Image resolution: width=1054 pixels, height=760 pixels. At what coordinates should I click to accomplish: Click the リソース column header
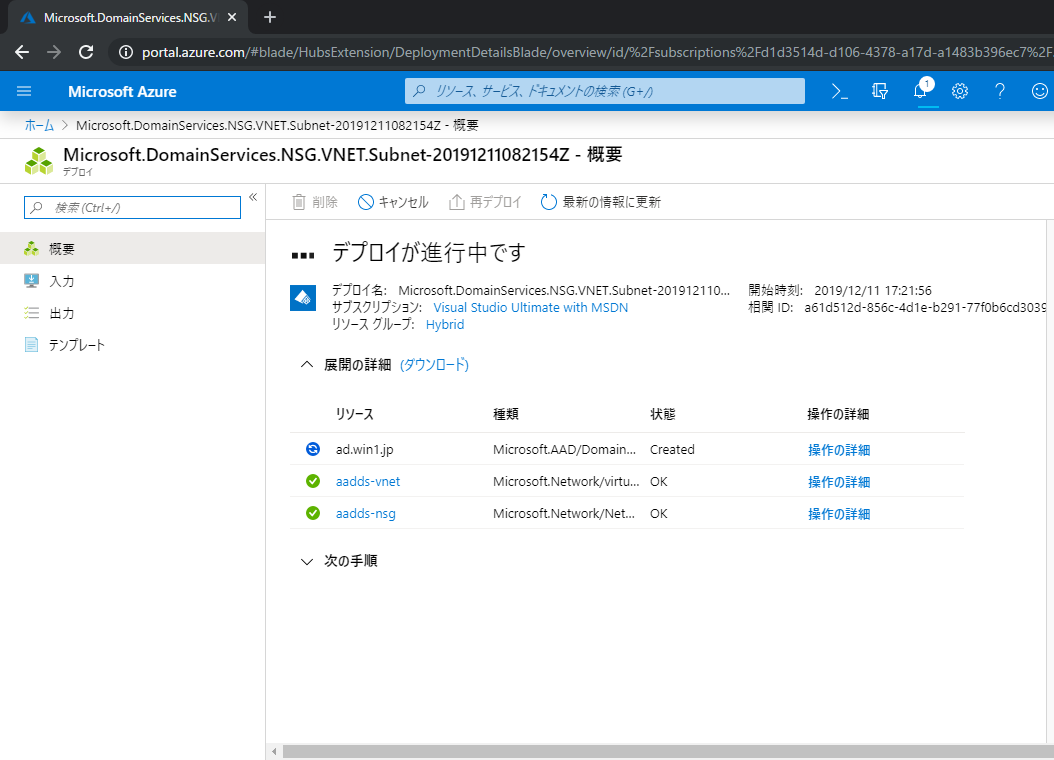pos(354,415)
